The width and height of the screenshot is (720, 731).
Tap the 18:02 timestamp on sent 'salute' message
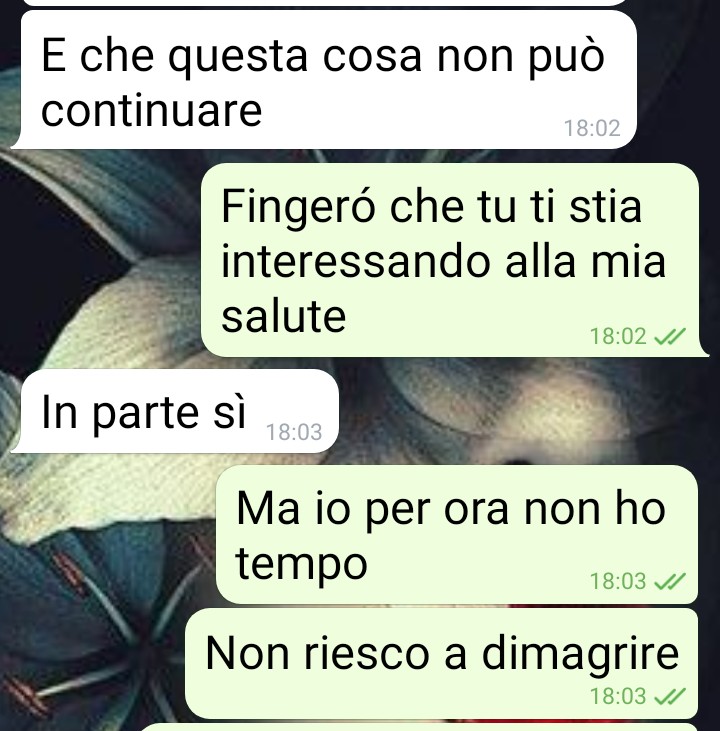[x=618, y=336]
